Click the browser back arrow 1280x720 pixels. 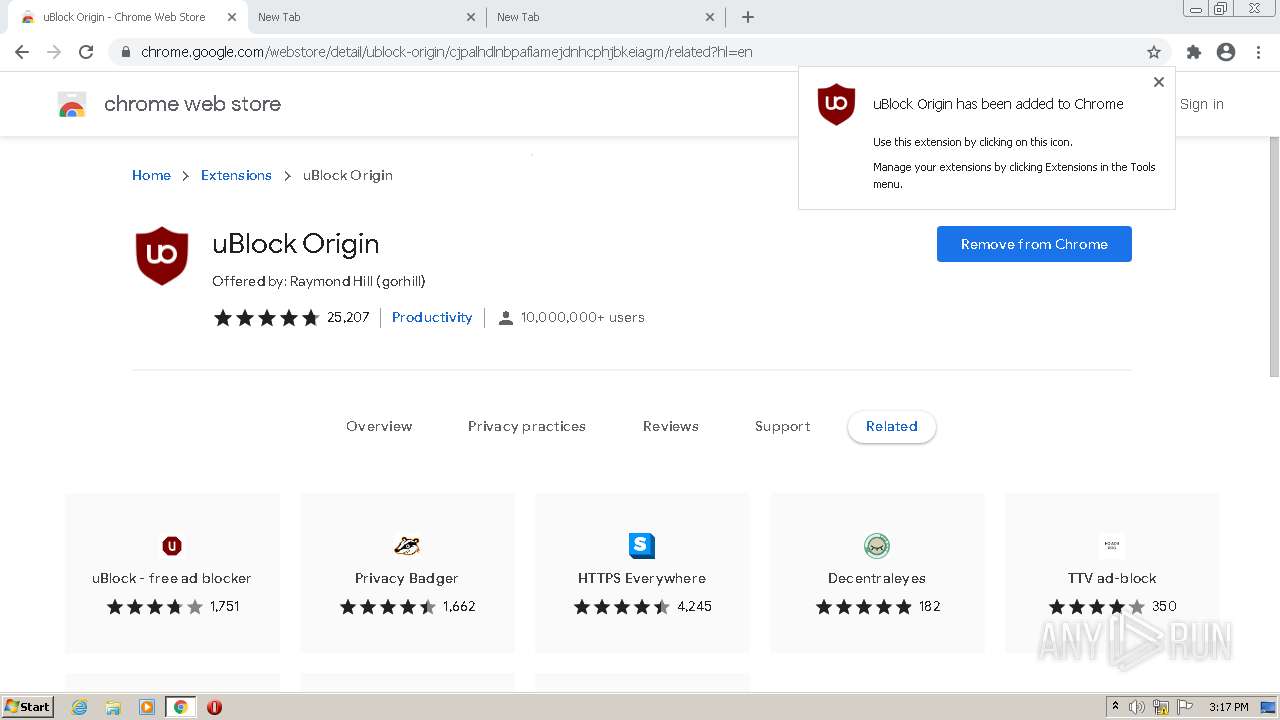(22, 52)
